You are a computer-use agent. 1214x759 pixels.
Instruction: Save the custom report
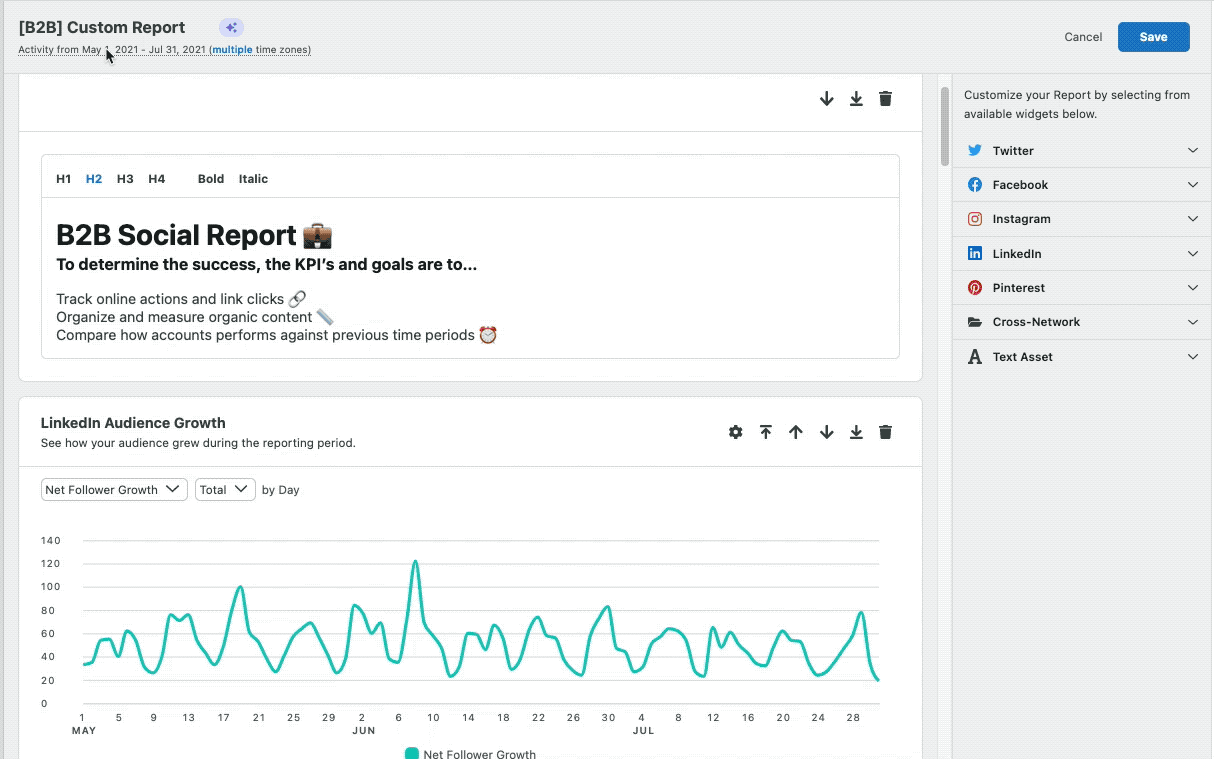[x=1153, y=37]
